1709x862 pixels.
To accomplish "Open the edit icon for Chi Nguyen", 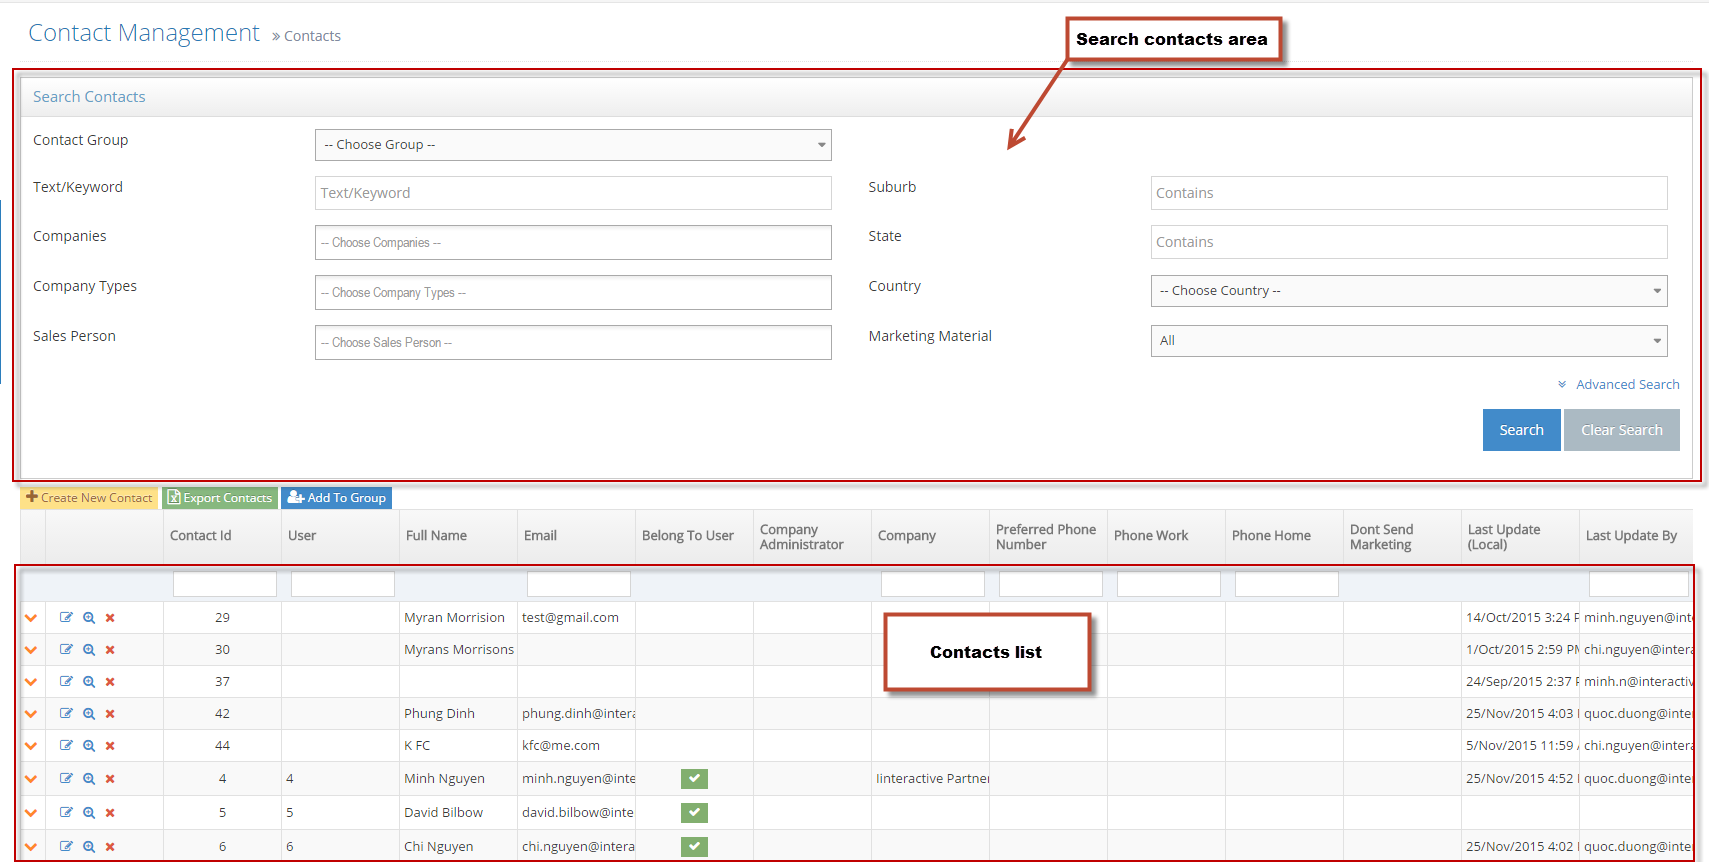I will click(x=66, y=847).
